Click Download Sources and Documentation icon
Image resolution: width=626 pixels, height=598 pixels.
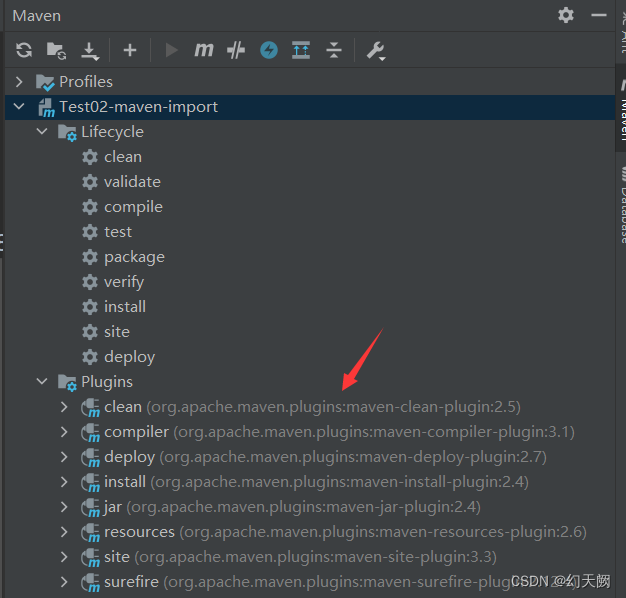90,51
